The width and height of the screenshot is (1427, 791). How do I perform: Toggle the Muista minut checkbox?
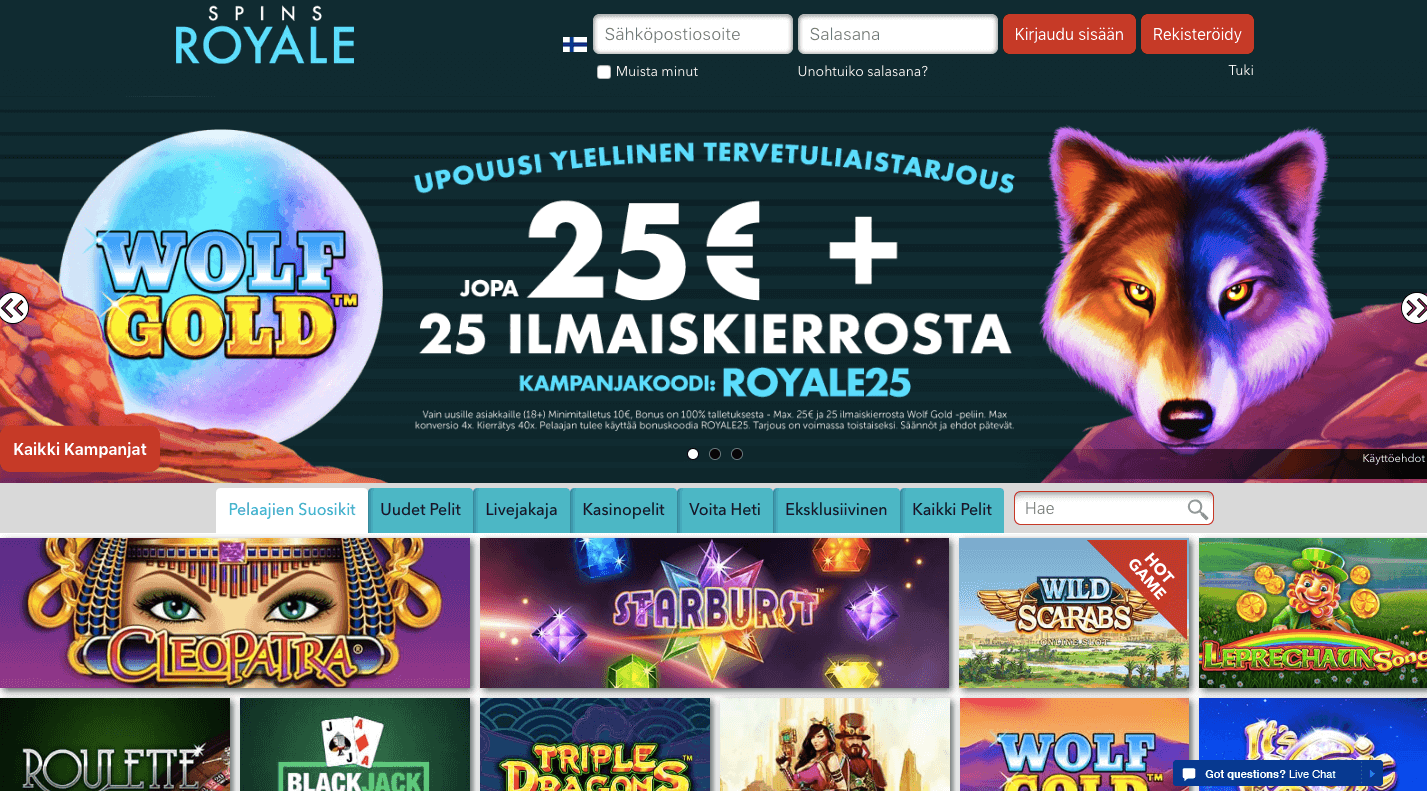604,72
